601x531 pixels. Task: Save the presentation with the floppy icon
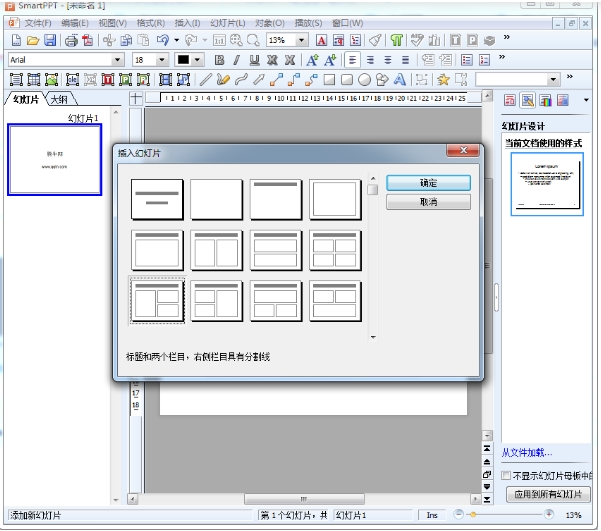[x=50, y=40]
